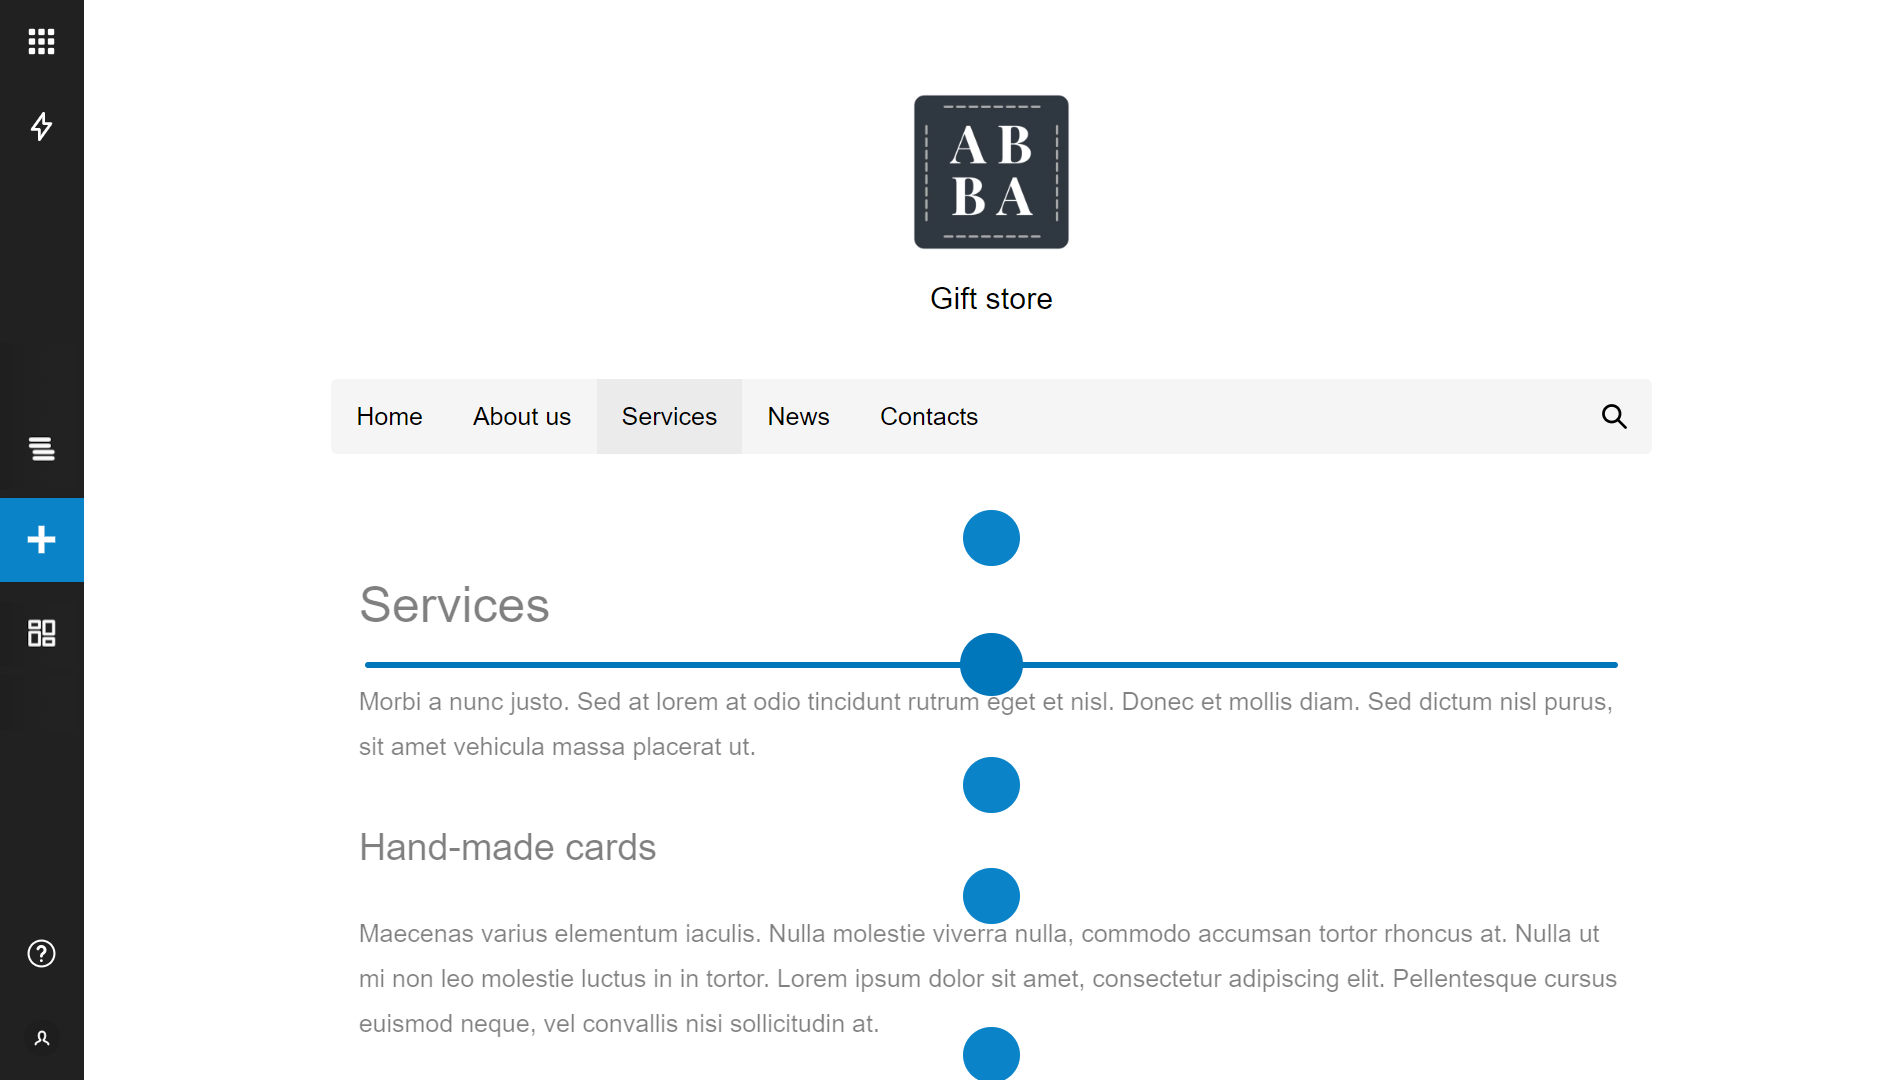Click the lightning bolt icon in sidebar
The image size is (1898, 1080).
click(x=41, y=126)
